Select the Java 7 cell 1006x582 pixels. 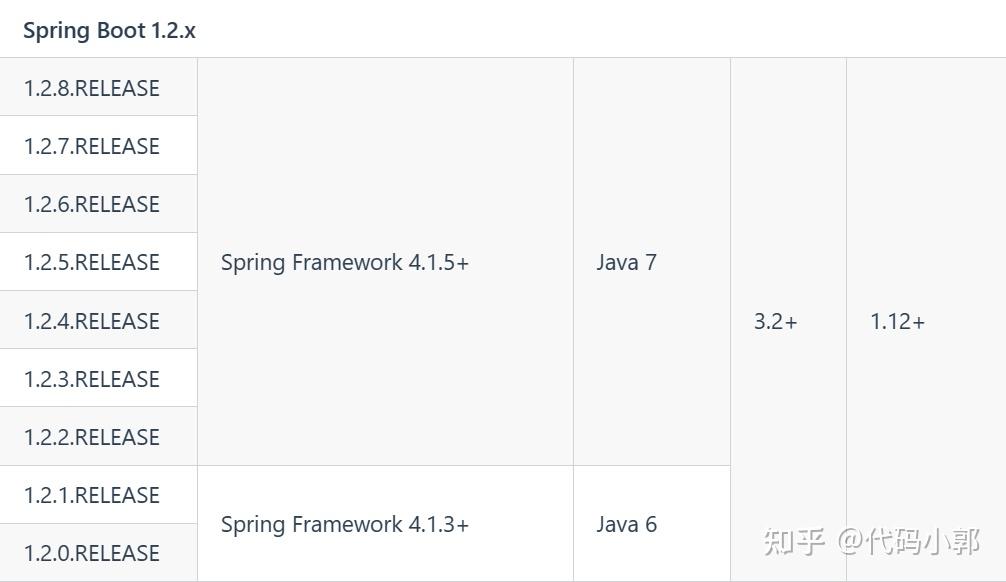click(652, 262)
